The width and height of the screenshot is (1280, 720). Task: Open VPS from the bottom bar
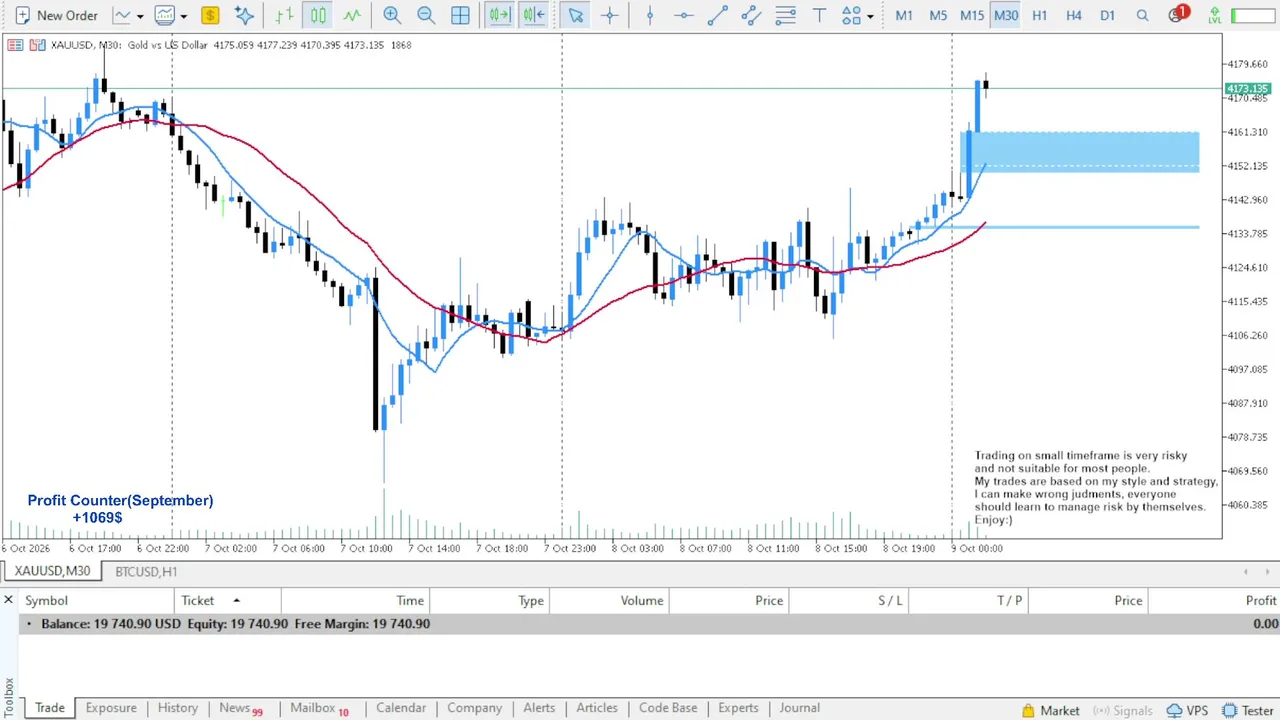tap(1187, 710)
